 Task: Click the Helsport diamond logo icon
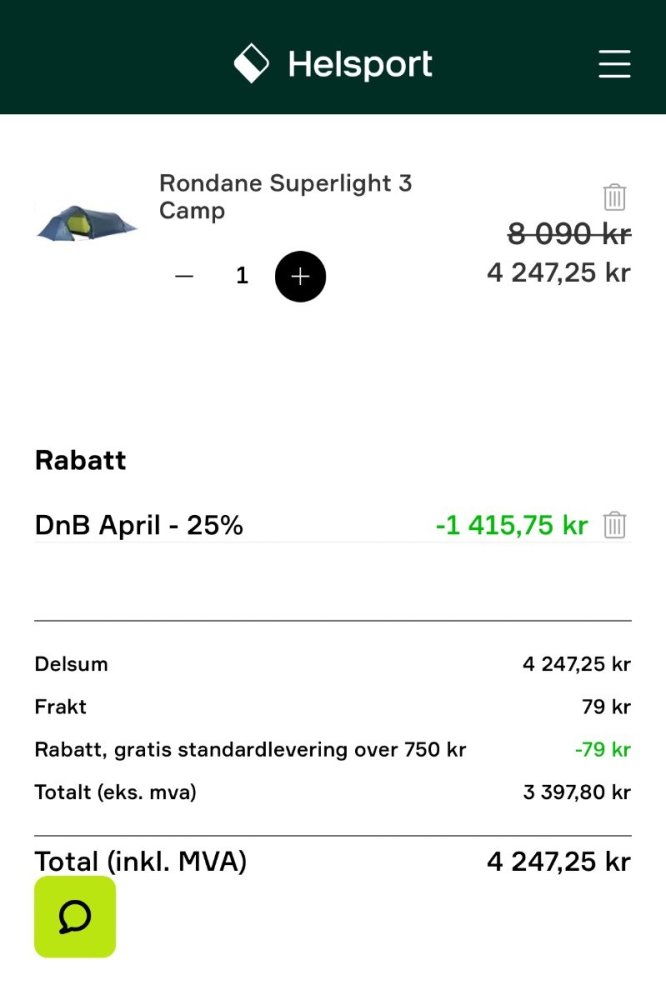click(x=251, y=64)
